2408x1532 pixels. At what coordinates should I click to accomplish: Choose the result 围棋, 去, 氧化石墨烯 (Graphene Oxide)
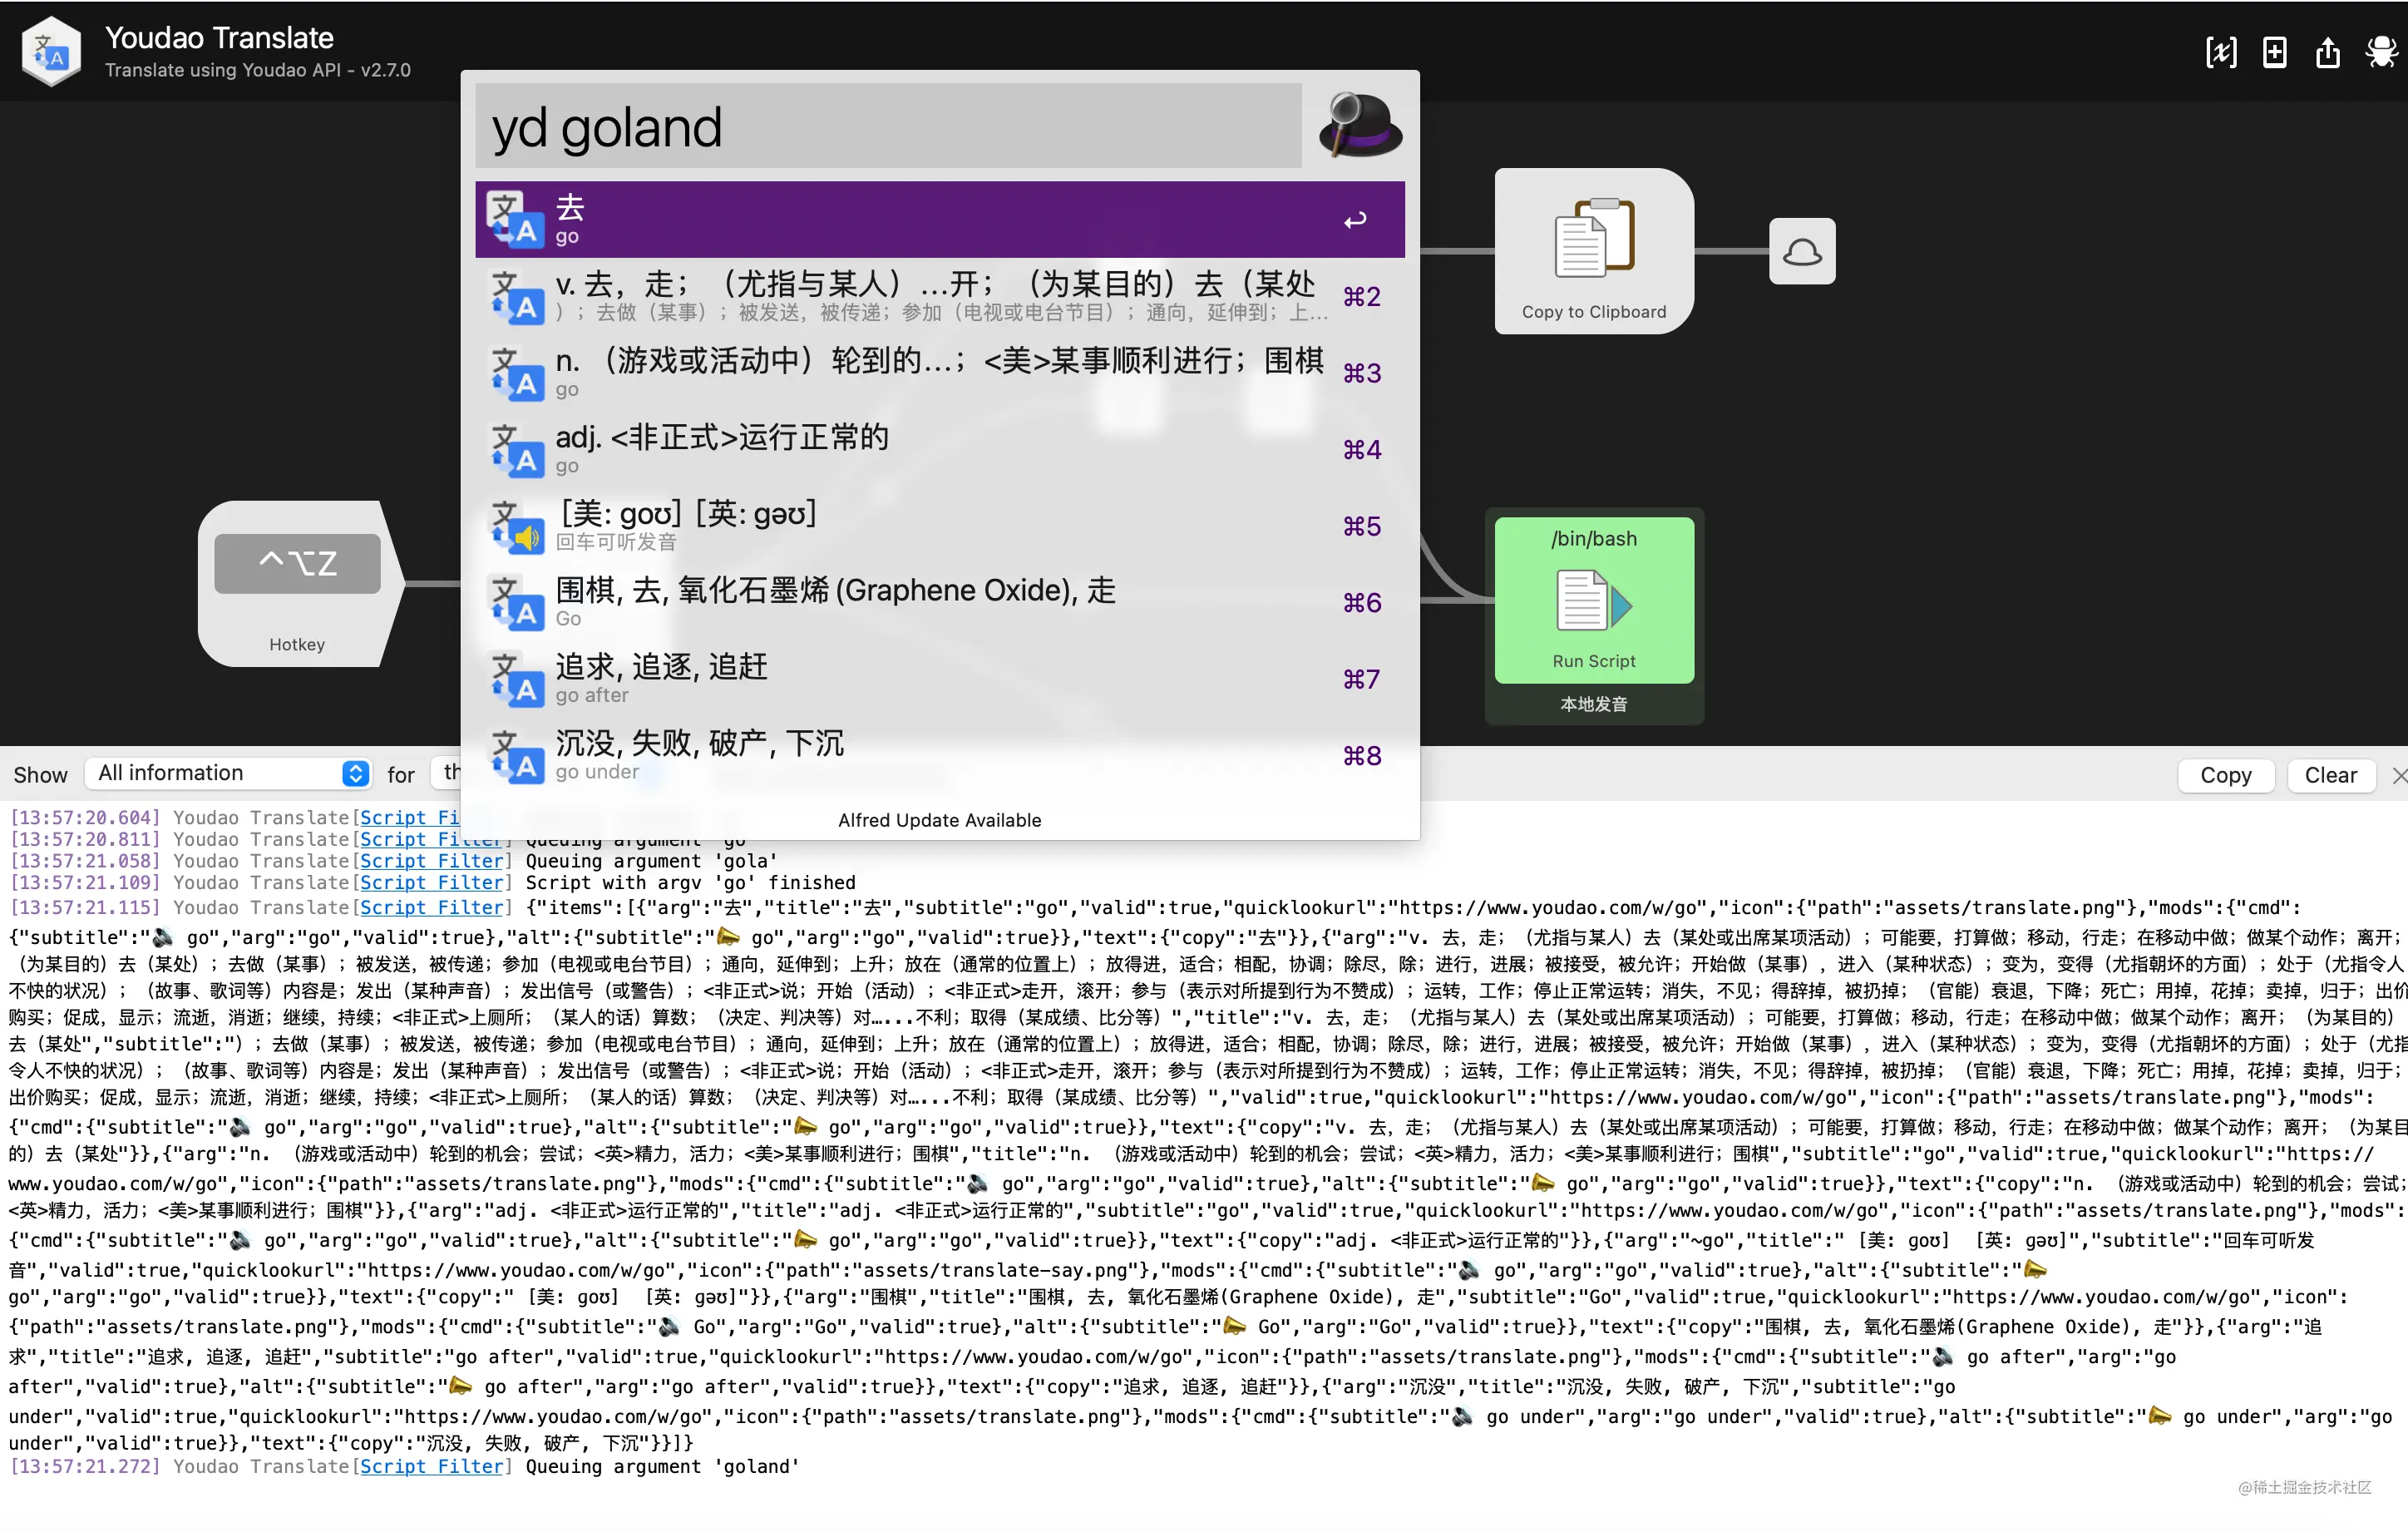[940, 602]
